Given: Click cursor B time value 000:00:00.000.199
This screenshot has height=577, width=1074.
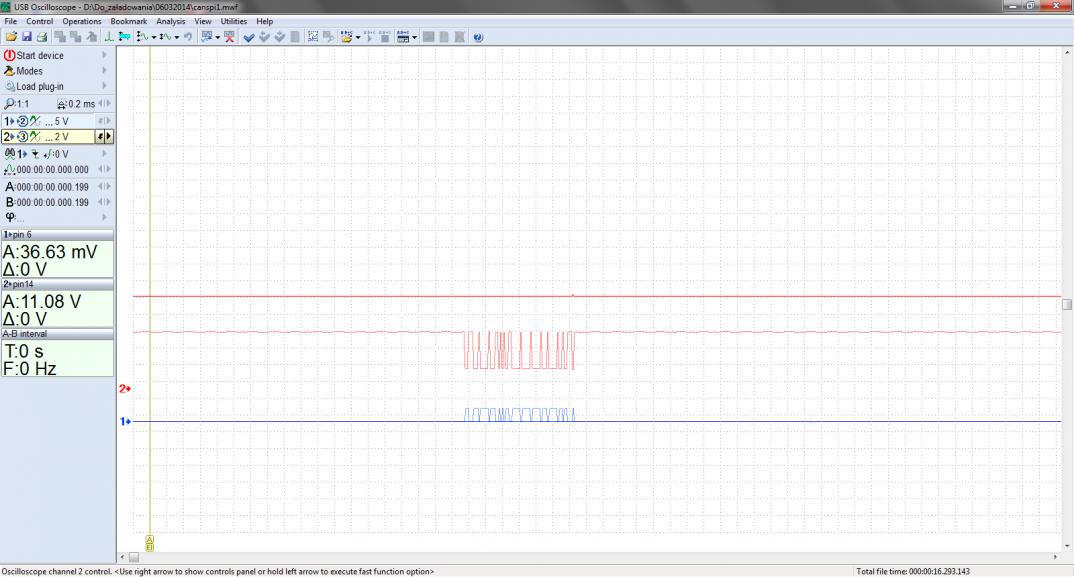Looking at the screenshot, I should coord(53,202).
